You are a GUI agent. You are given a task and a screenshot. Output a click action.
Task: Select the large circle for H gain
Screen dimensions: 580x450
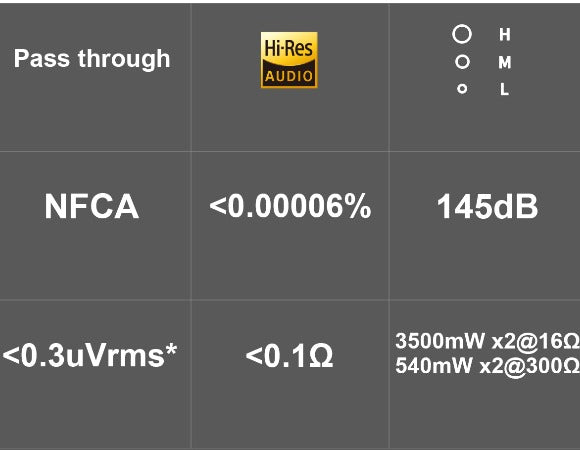coord(462,34)
